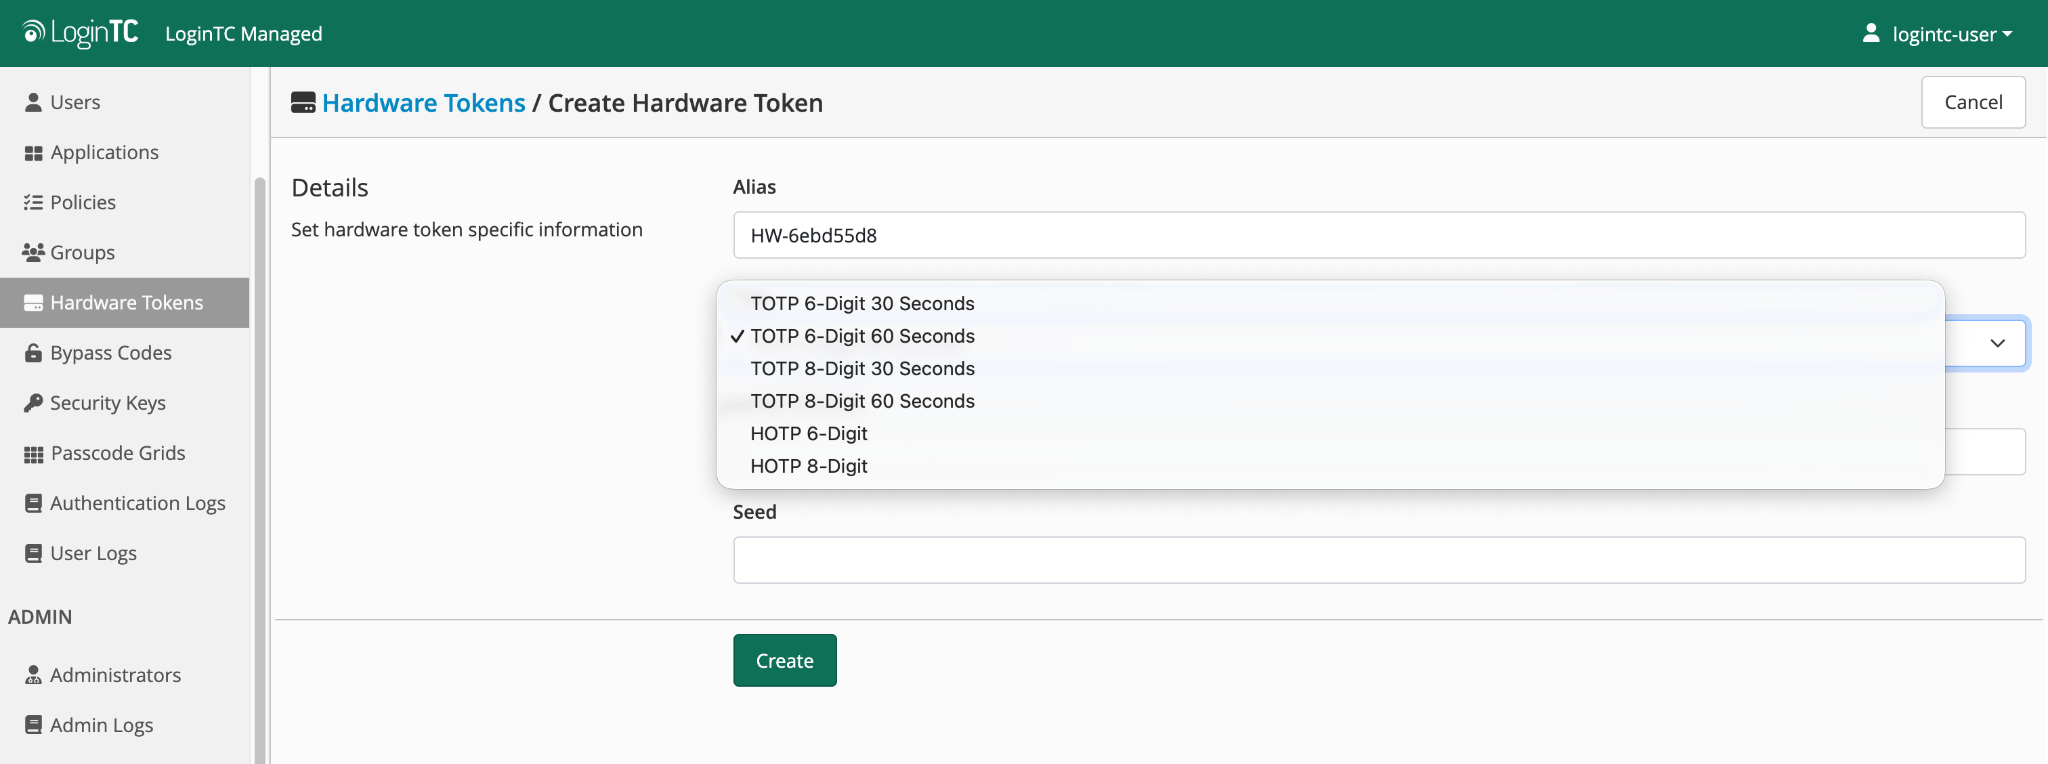Click the User Logs book icon
This screenshot has width=2048, height=764.
[33, 553]
